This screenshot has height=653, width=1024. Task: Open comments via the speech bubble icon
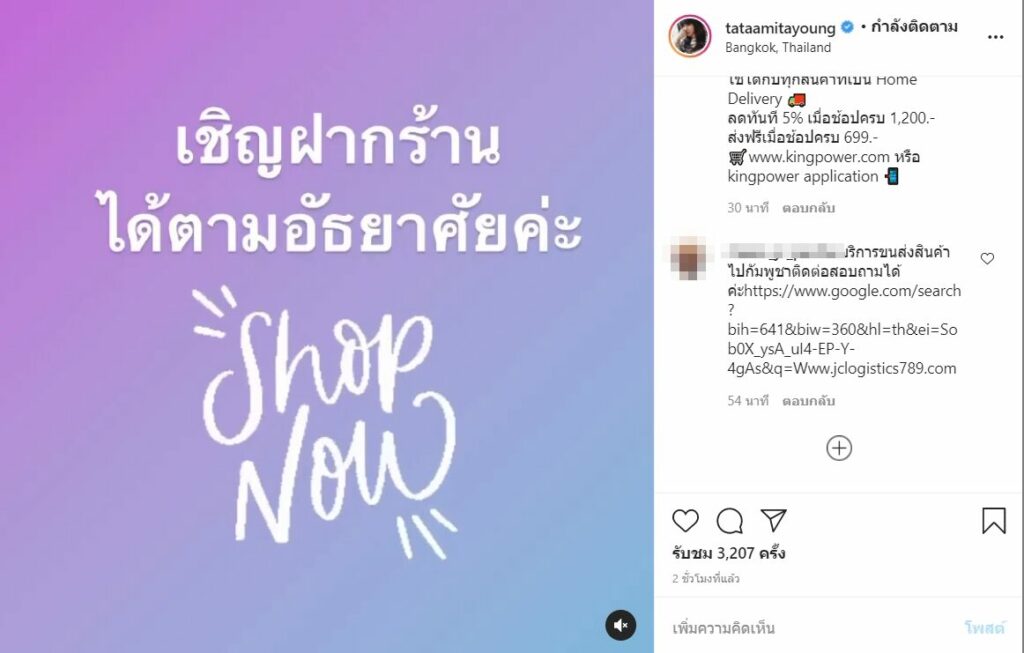(x=729, y=520)
